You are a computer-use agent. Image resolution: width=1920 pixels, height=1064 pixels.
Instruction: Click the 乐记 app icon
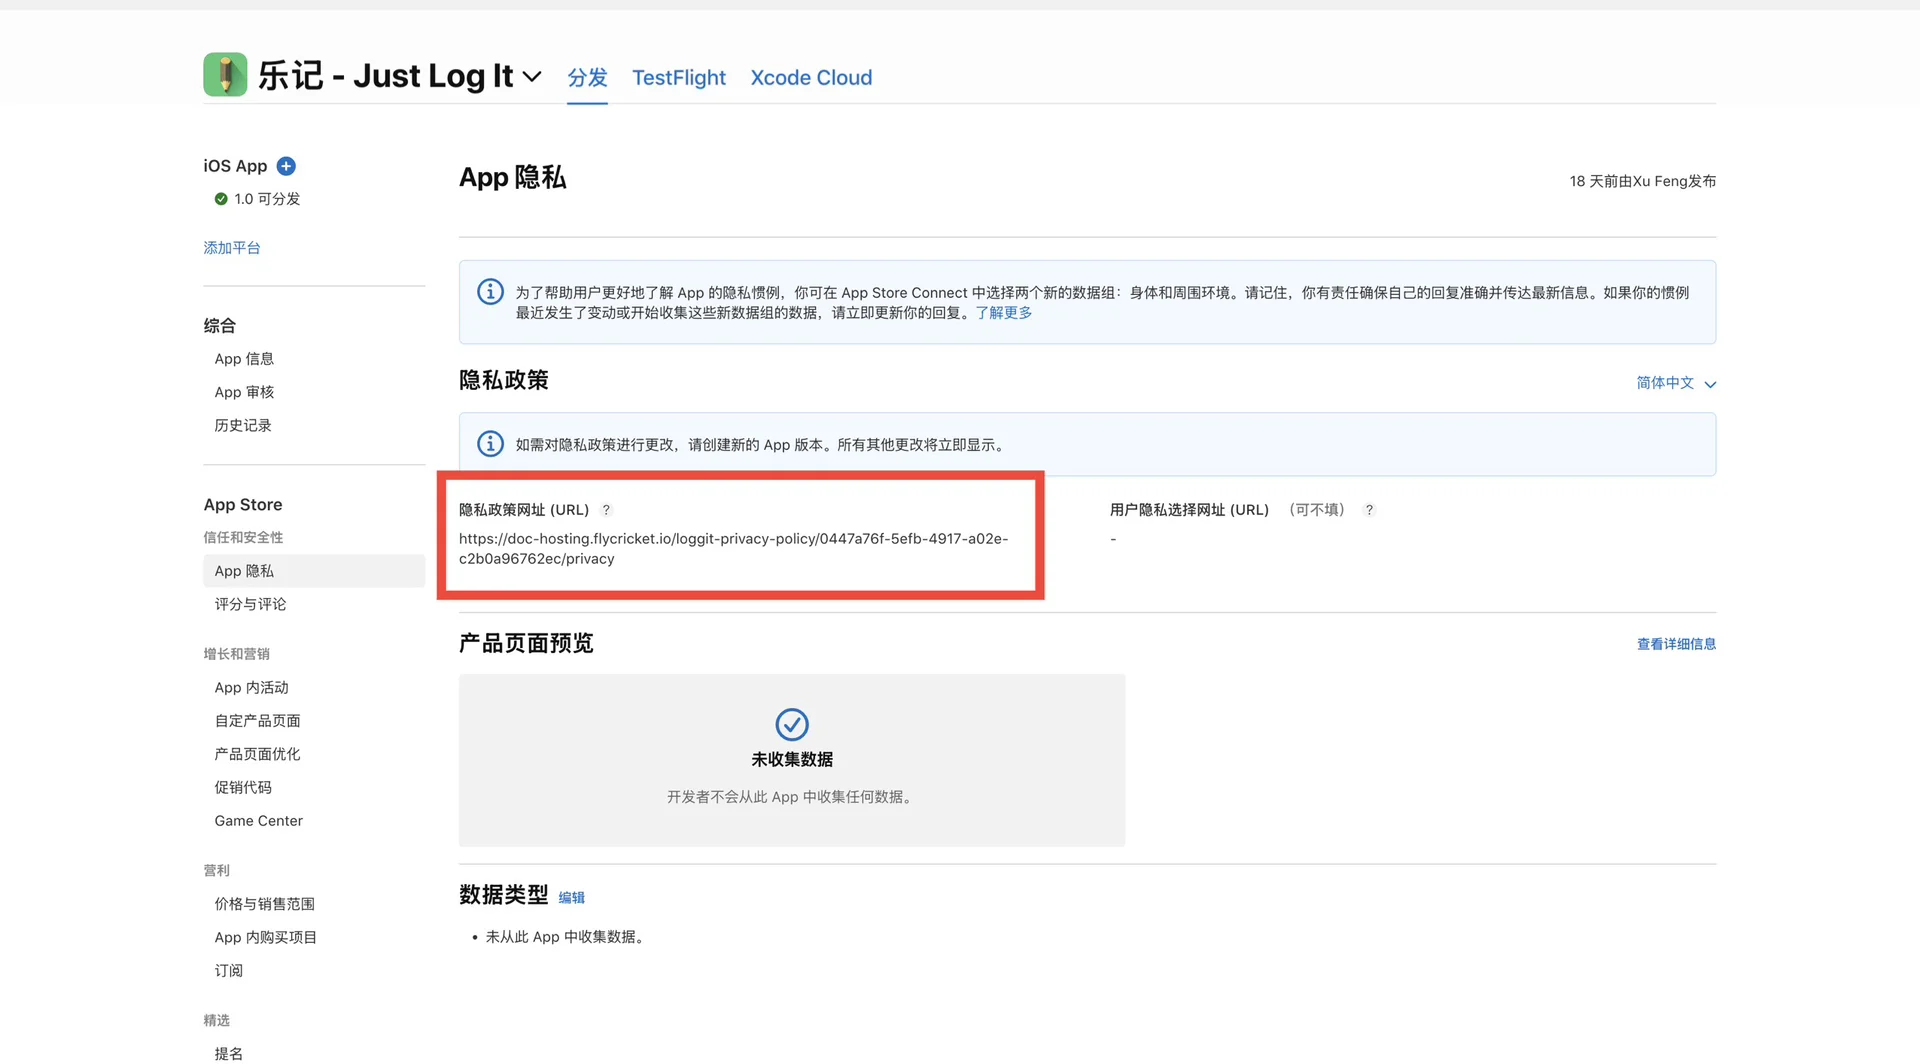224,74
